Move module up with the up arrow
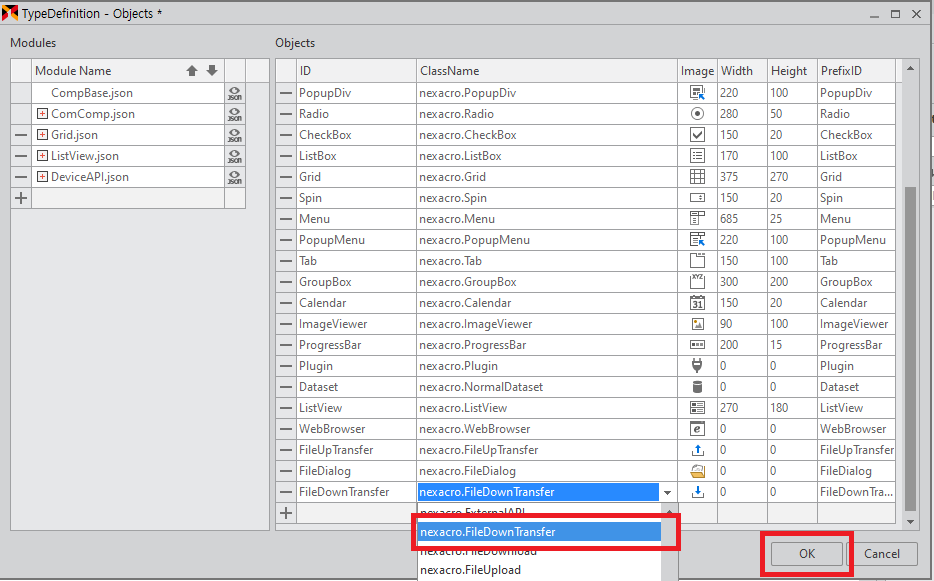The height and width of the screenshot is (581, 934). tap(192, 71)
